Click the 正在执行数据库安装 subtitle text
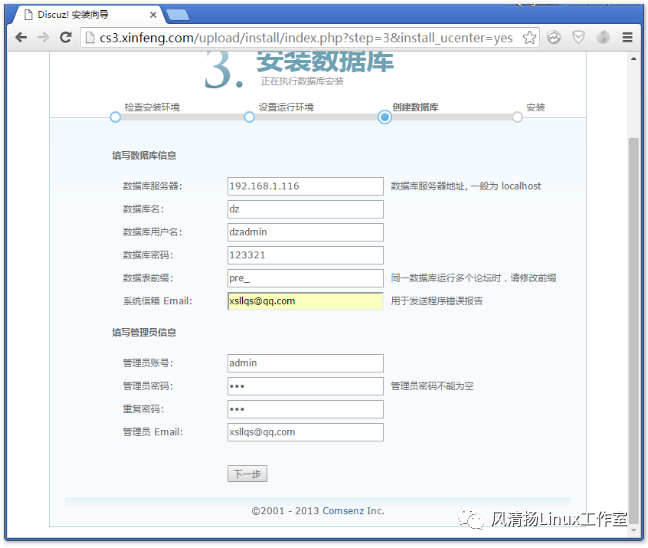 point(302,81)
